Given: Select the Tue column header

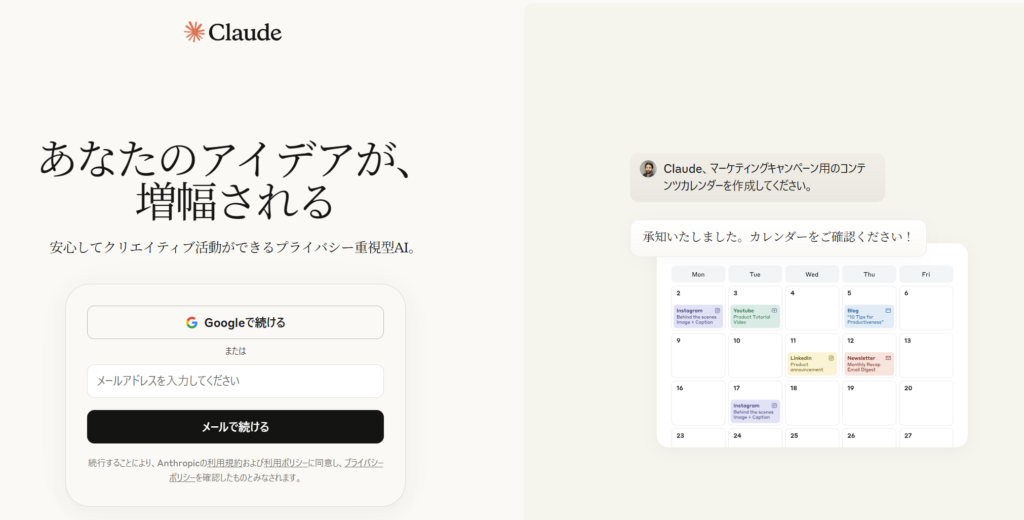Looking at the screenshot, I should pyautogui.click(x=755, y=274).
